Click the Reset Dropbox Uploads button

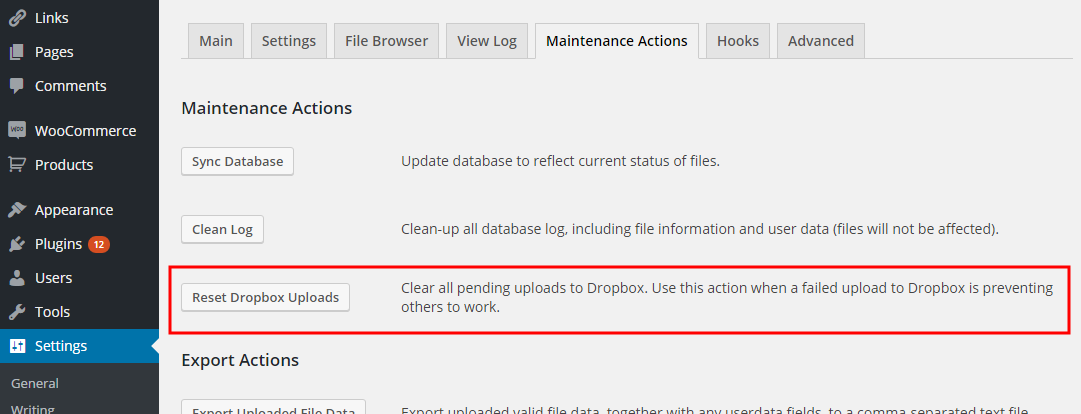[x=265, y=298]
